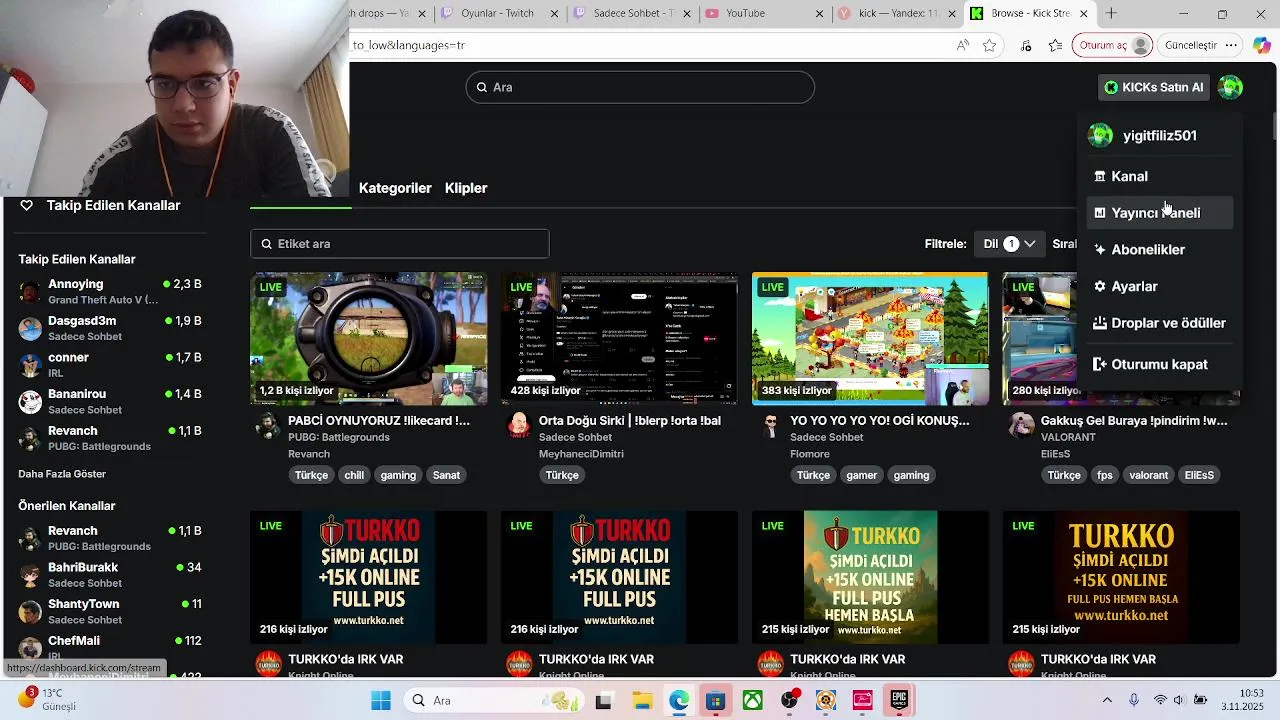Click the Etiket ara tag filter field
Image resolution: width=1280 pixels, height=720 pixels.
(400, 244)
